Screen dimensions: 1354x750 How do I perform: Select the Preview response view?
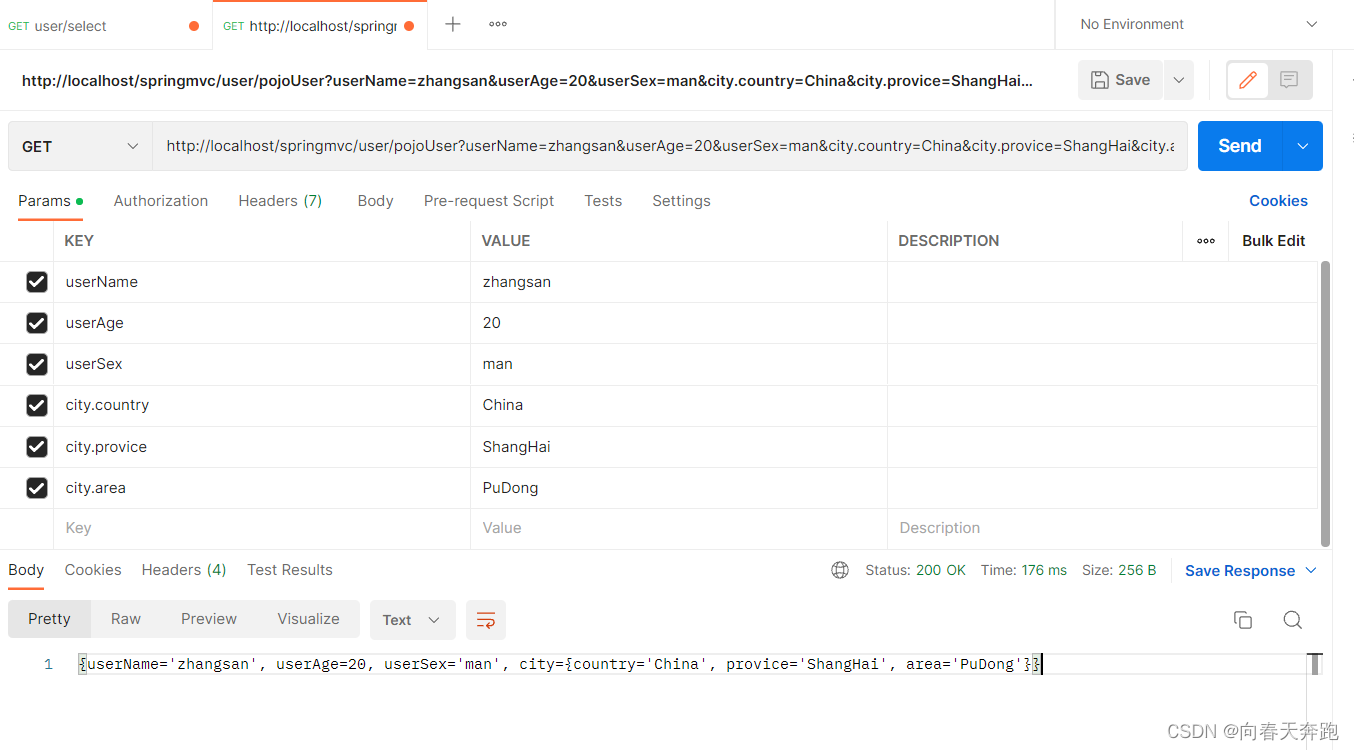(209, 619)
